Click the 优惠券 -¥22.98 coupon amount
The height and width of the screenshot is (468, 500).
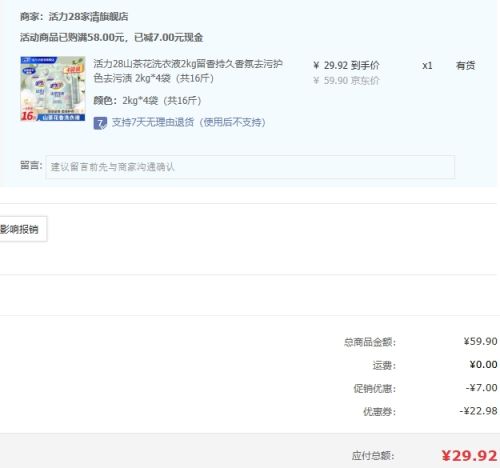[479, 411]
